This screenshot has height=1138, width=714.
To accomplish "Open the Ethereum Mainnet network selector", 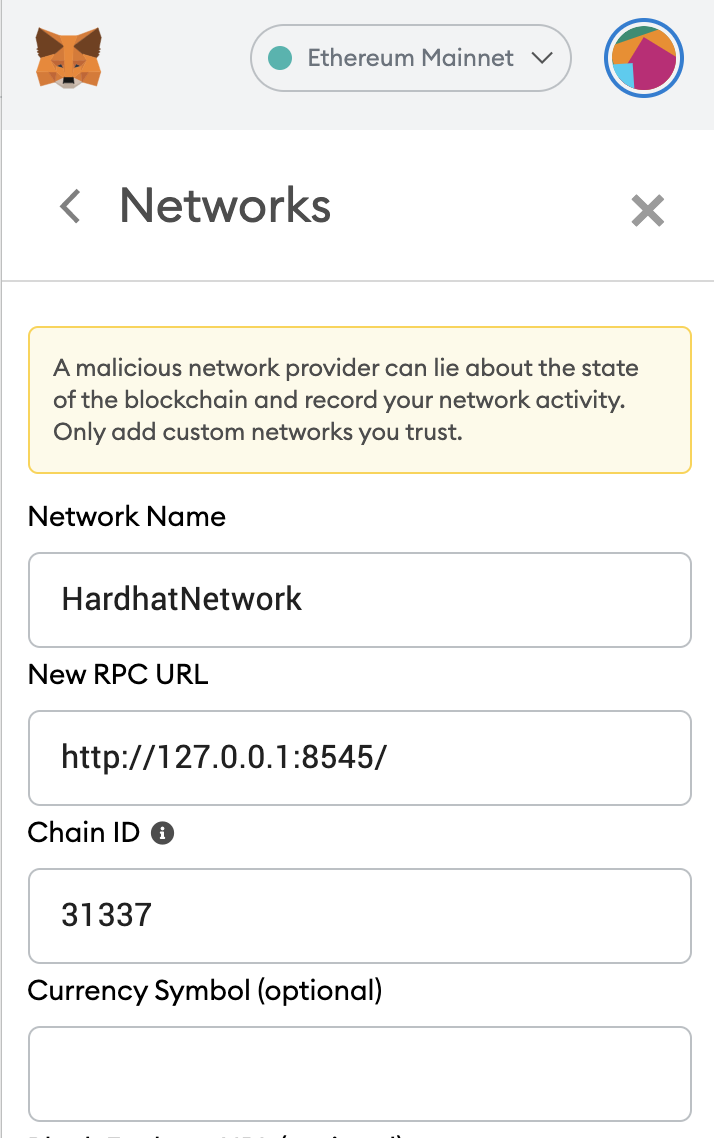I will [x=411, y=58].
